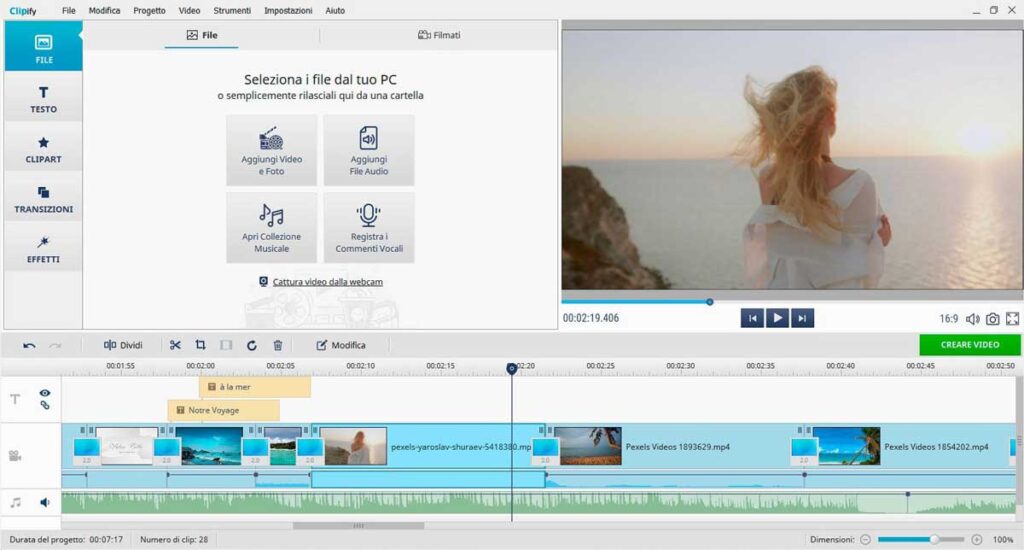Select the 'Notre Voyage' text clip
The image size is (1024, 550).
point(223,410)
